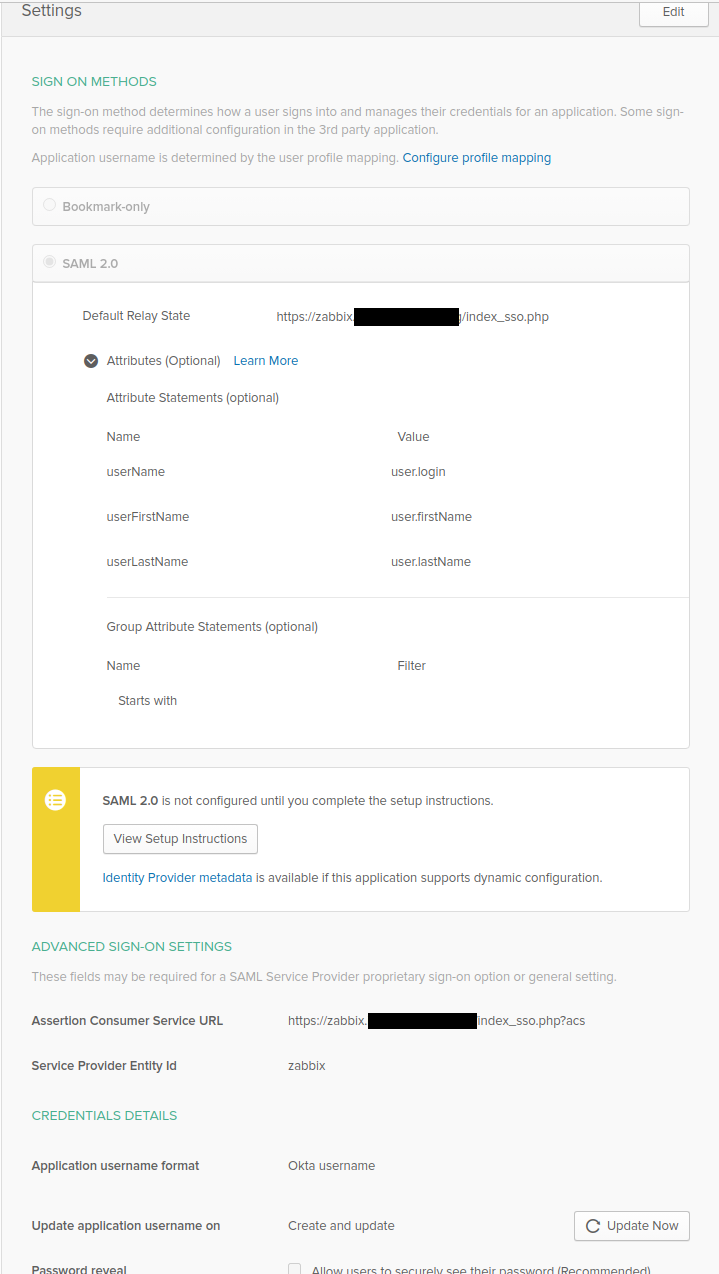Click the userFirstName attribute name
This screenshot has width=719, height=1274.
pos(147,517)
